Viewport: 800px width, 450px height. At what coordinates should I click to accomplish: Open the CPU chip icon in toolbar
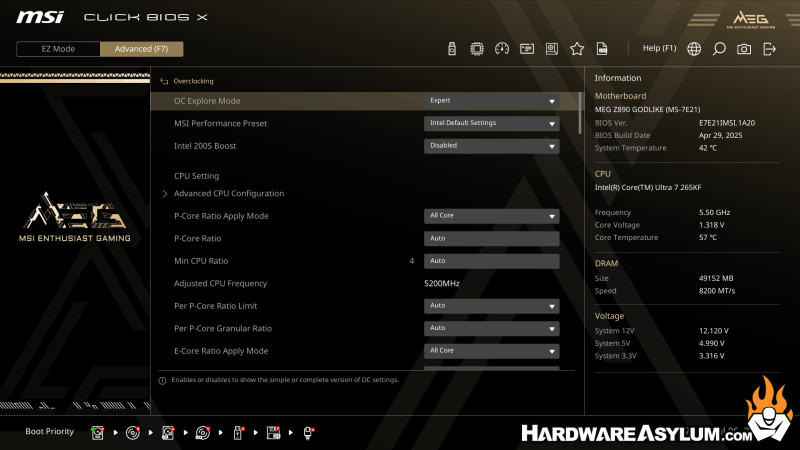pyautogui.click(x=477, y=49)
